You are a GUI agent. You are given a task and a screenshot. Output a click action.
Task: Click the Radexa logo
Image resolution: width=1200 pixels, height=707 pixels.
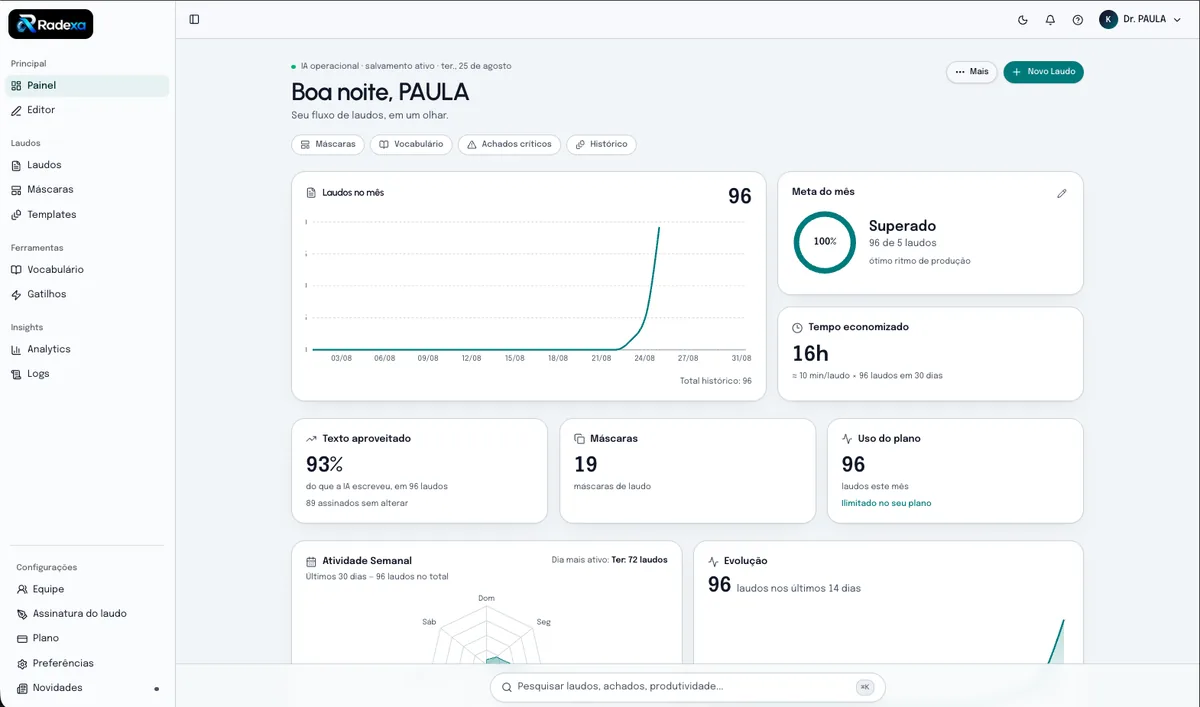(x=51, y=24)
